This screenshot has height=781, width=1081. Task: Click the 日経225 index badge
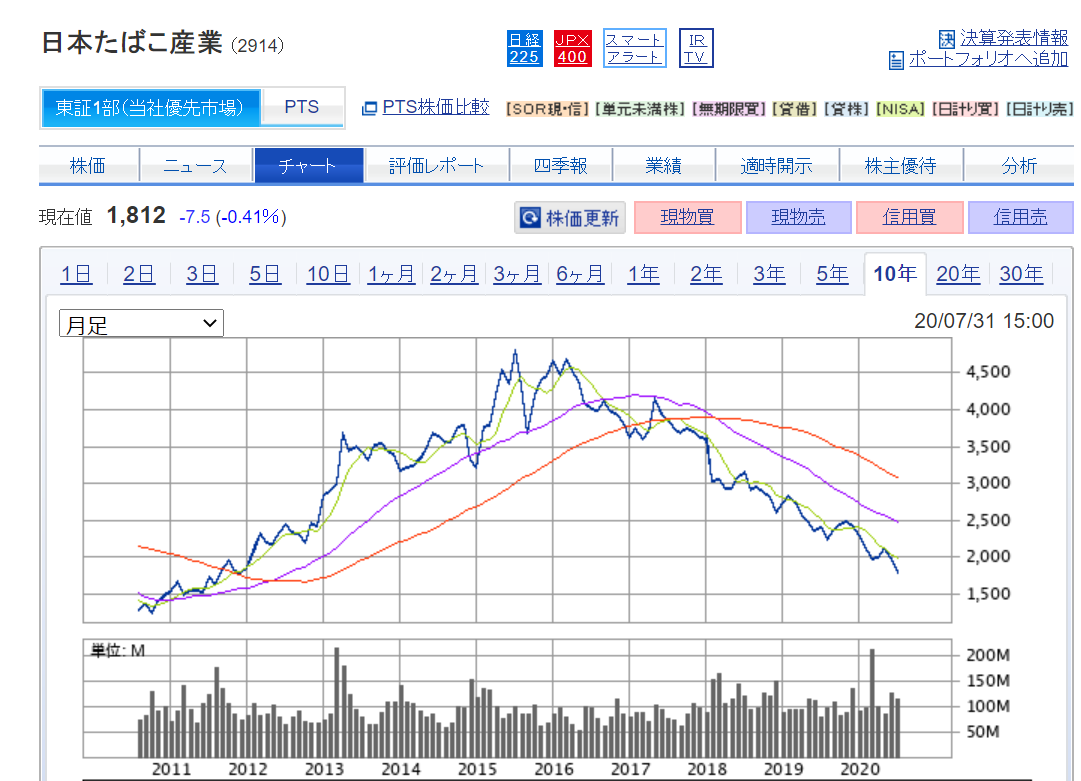pyautogui.click(x=524, y=48)
